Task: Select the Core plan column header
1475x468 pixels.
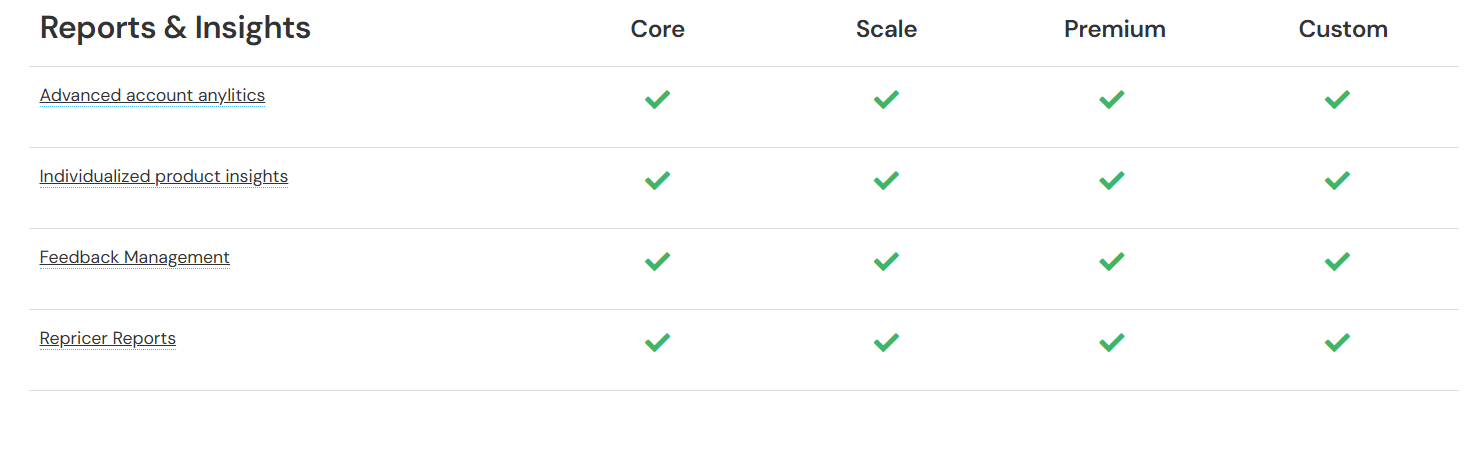Action: [657, 30]
